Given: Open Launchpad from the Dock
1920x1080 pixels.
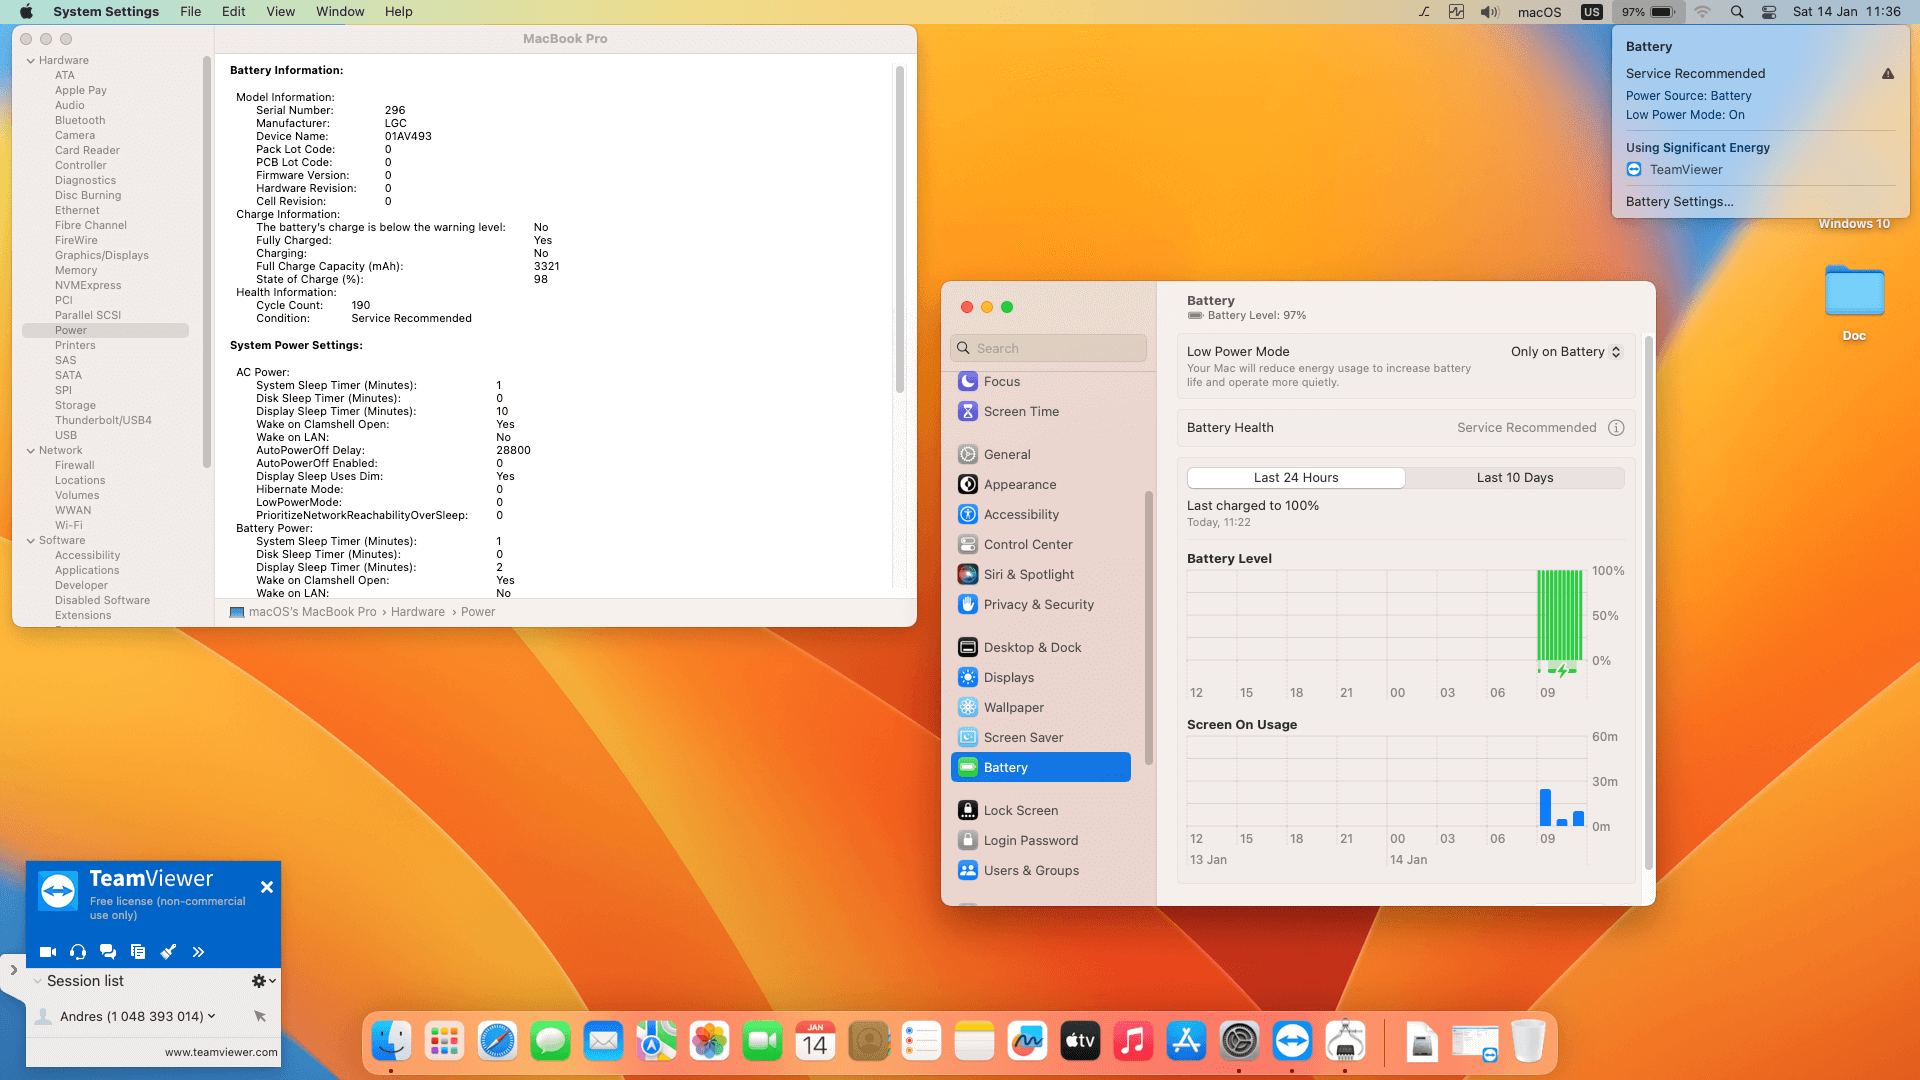Looking at the screenshot, I should 444,1042.
